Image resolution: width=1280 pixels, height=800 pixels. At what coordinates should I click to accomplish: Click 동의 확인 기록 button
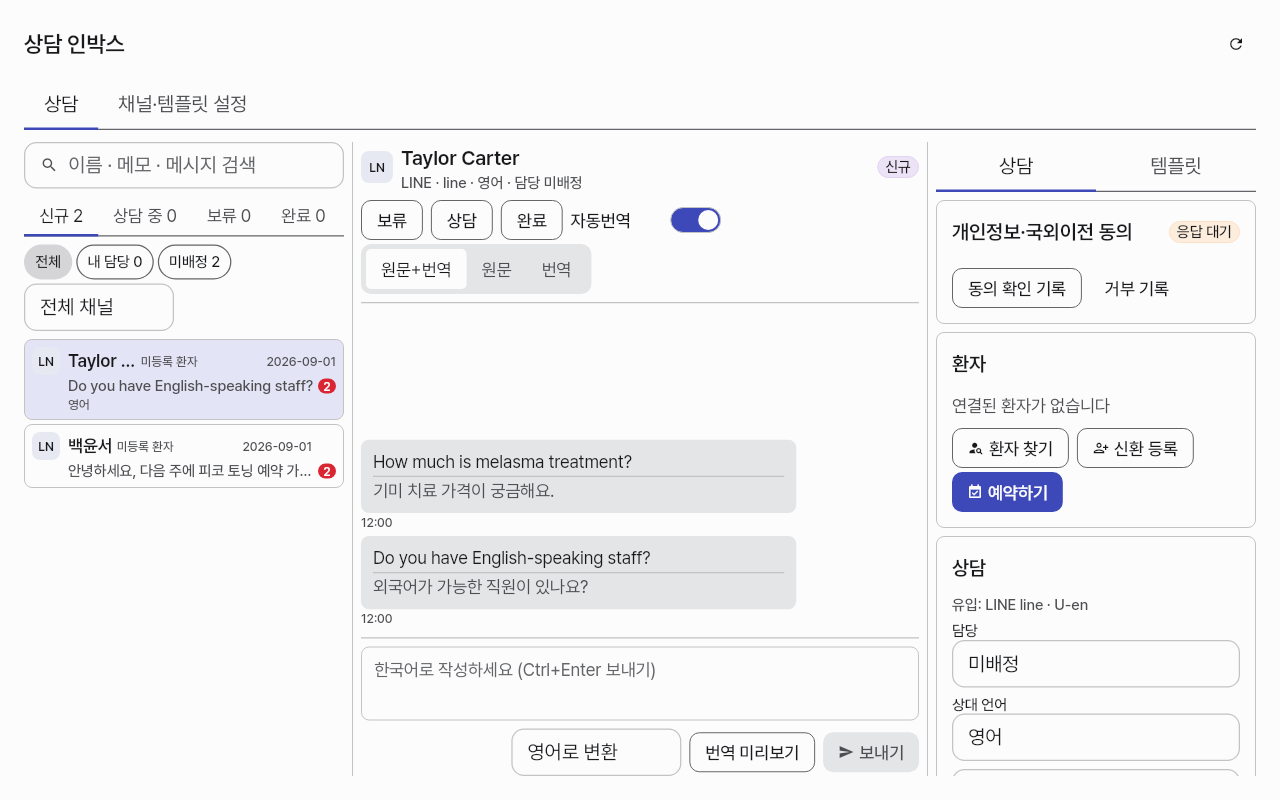pyautogui.click(x=1017, y=288)
